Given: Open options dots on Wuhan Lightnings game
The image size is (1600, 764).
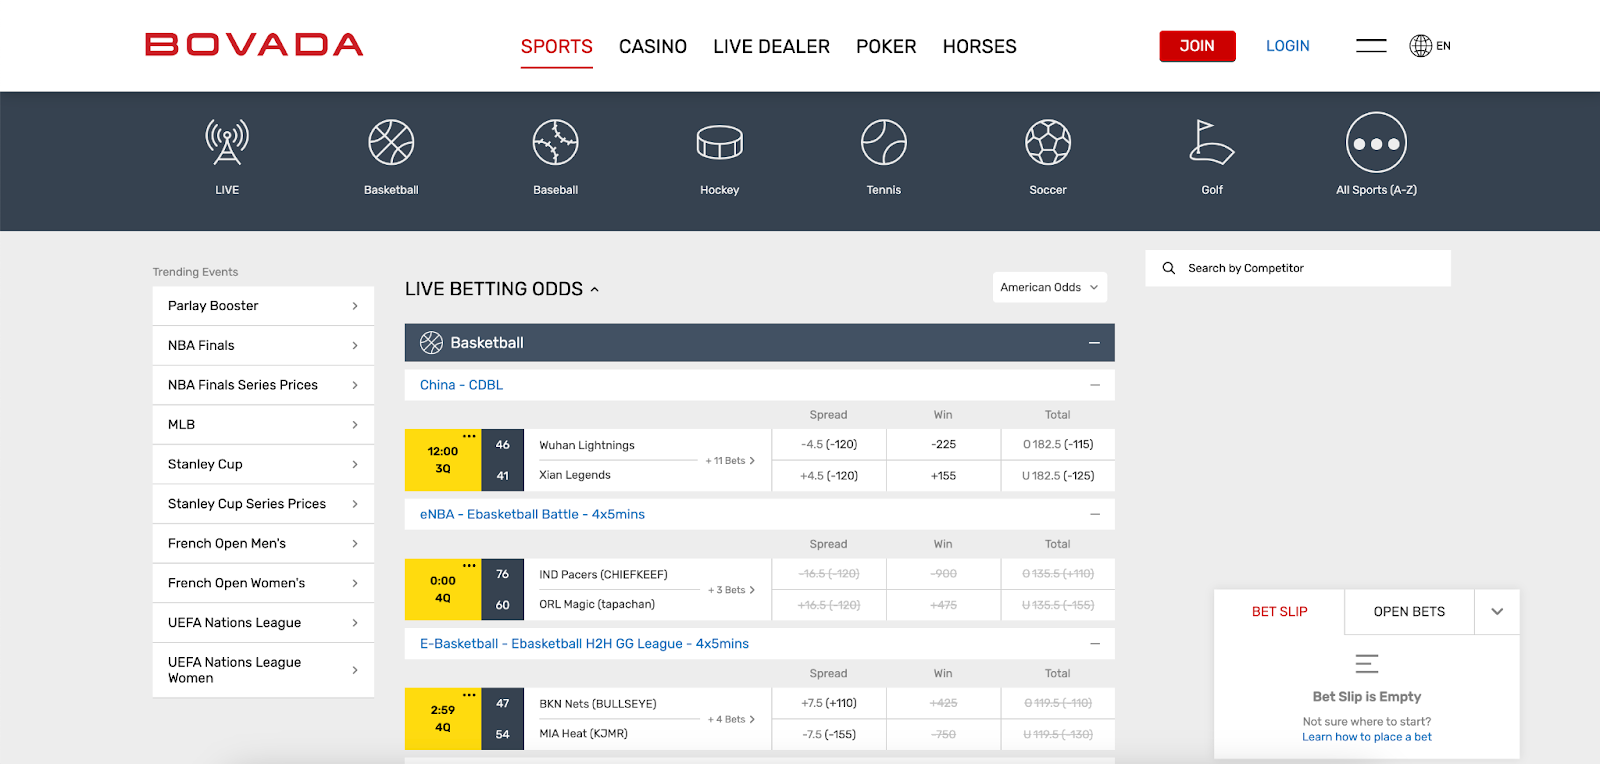Looking at the screenshot, I should click(x=469, y=436).
